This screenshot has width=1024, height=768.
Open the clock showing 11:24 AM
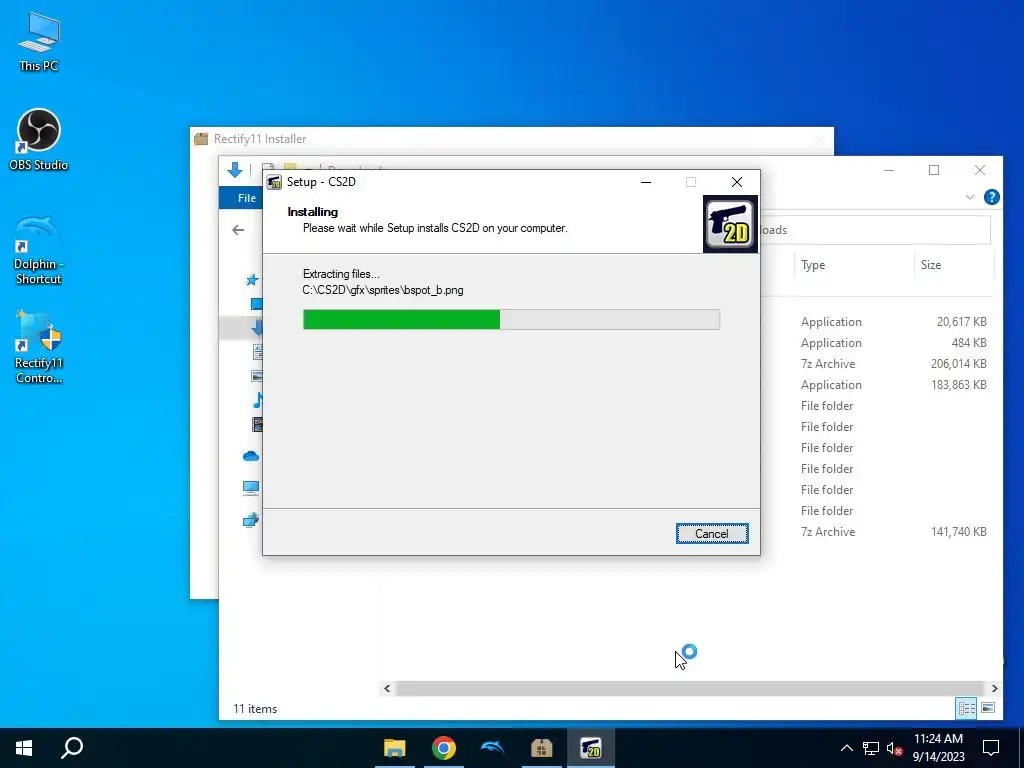click(x=938, y=748)
